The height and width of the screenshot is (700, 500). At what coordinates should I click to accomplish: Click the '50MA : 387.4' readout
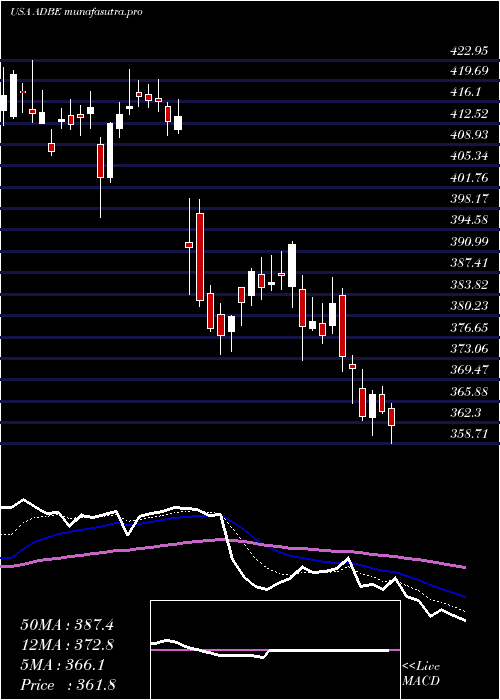click(x=67, y=625)
